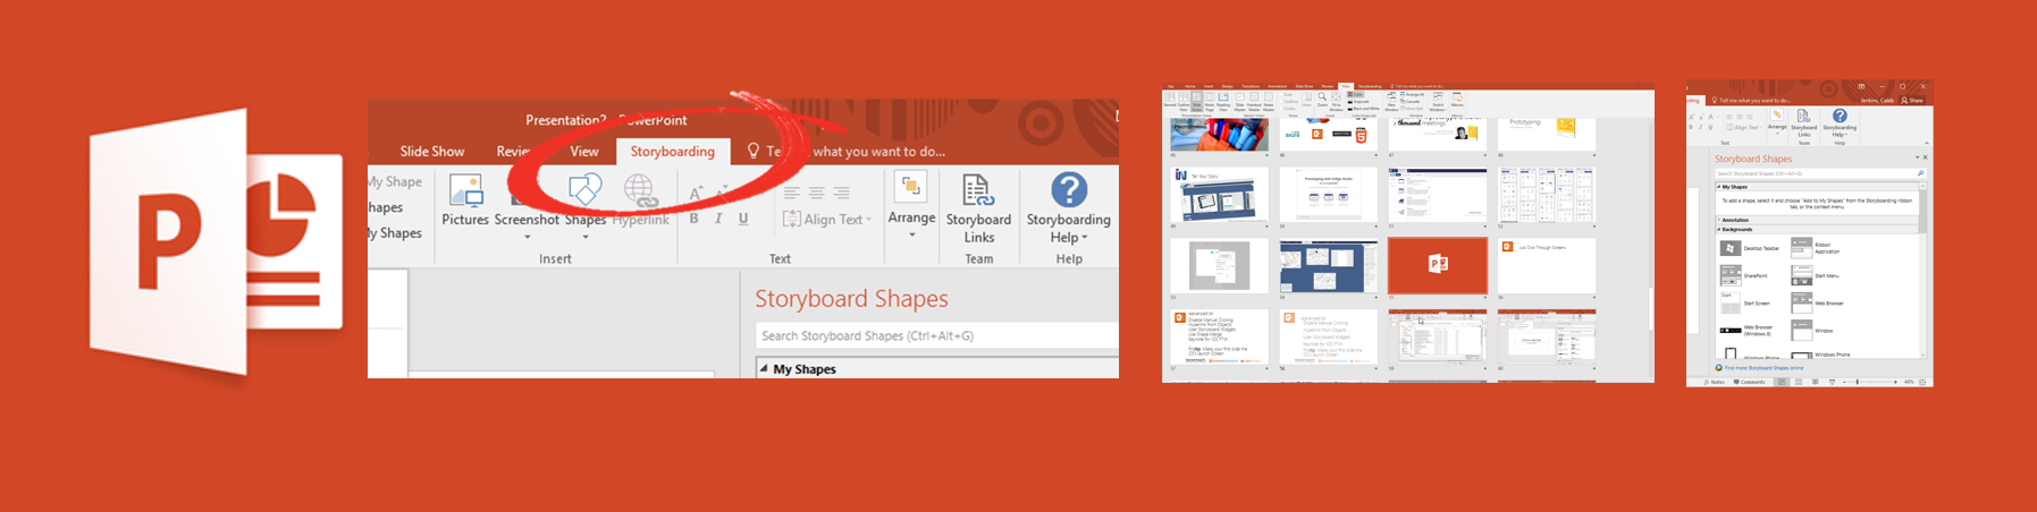
Task: Select slide 54 thumbnail with blue background
Action: (x=1328, y=265)
